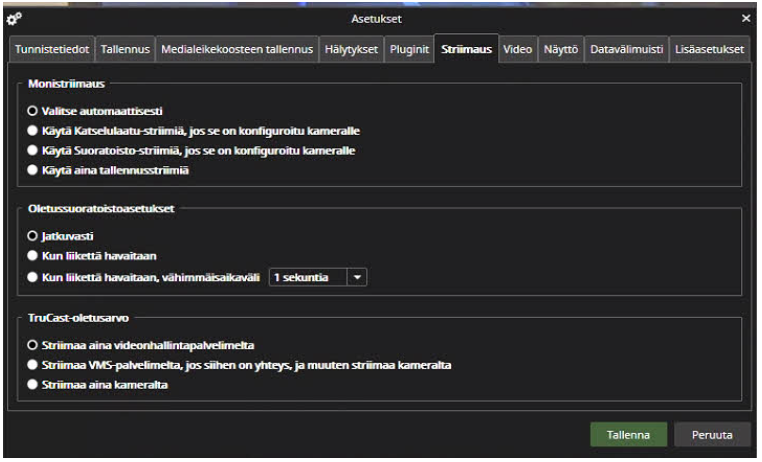Viewport: 762px width, 462px height.
Task: Select 'Jatkuvasti' playback radio option
Action: tap(33, 236)
